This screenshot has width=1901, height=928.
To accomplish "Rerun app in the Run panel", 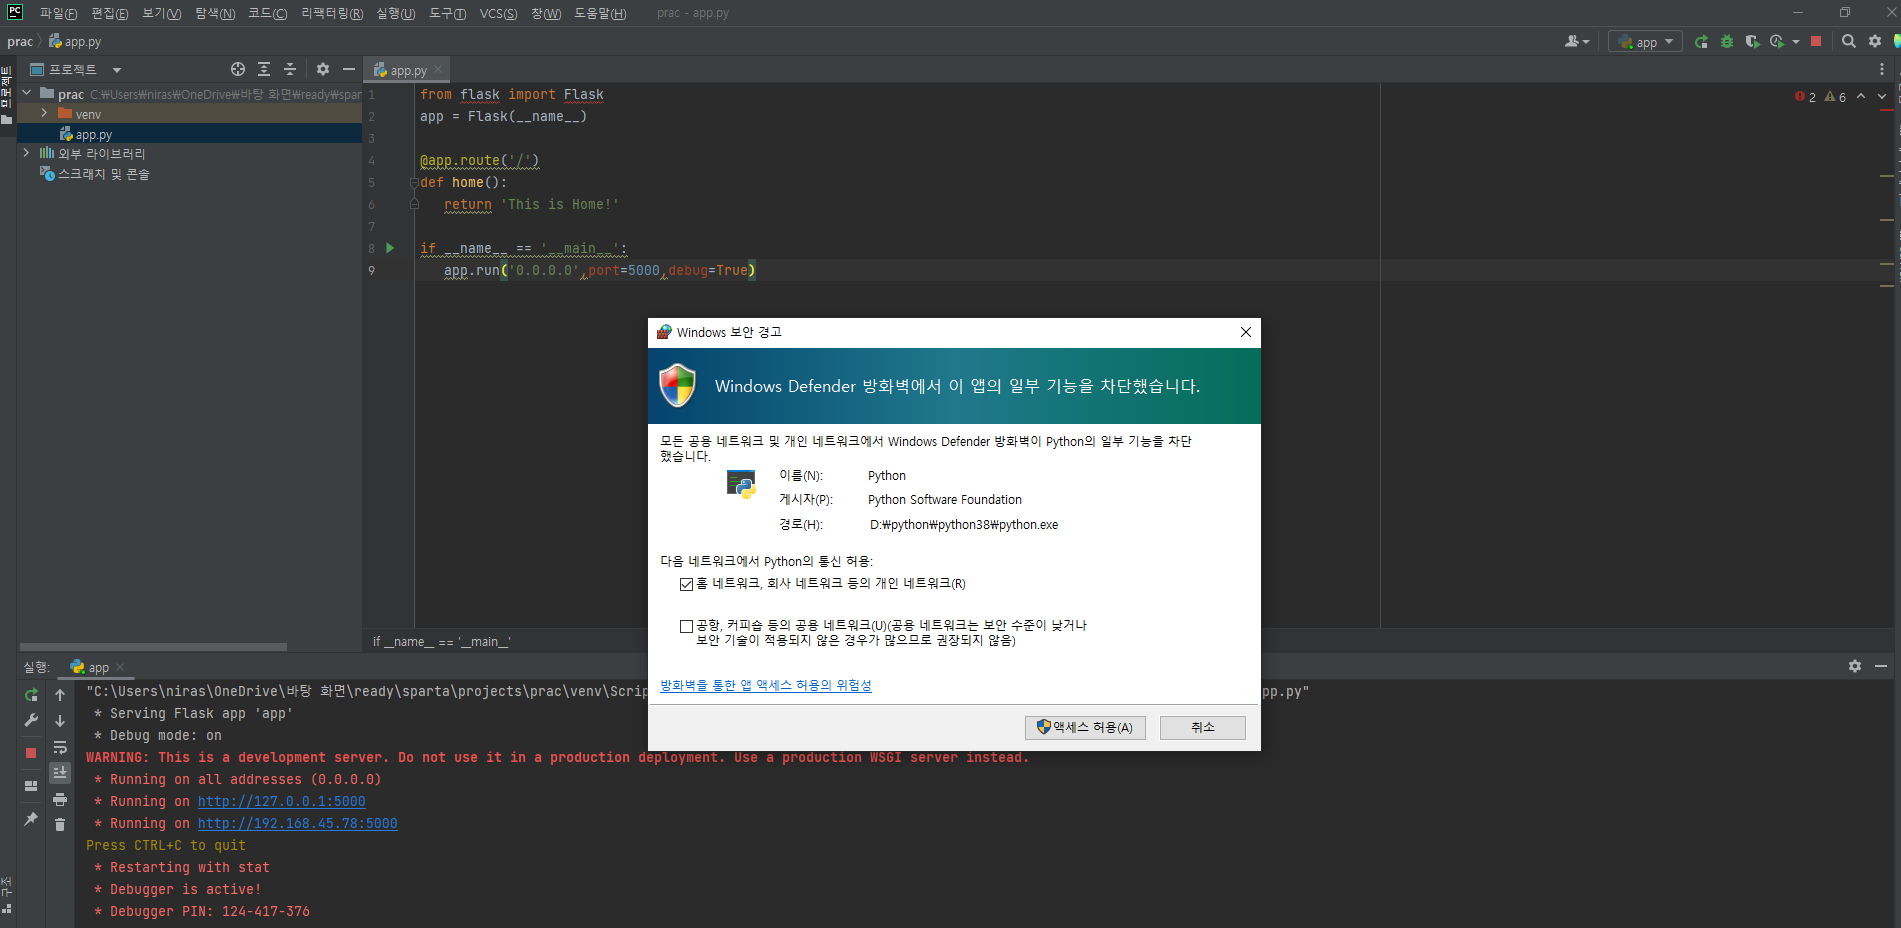I will pos(31,695).
